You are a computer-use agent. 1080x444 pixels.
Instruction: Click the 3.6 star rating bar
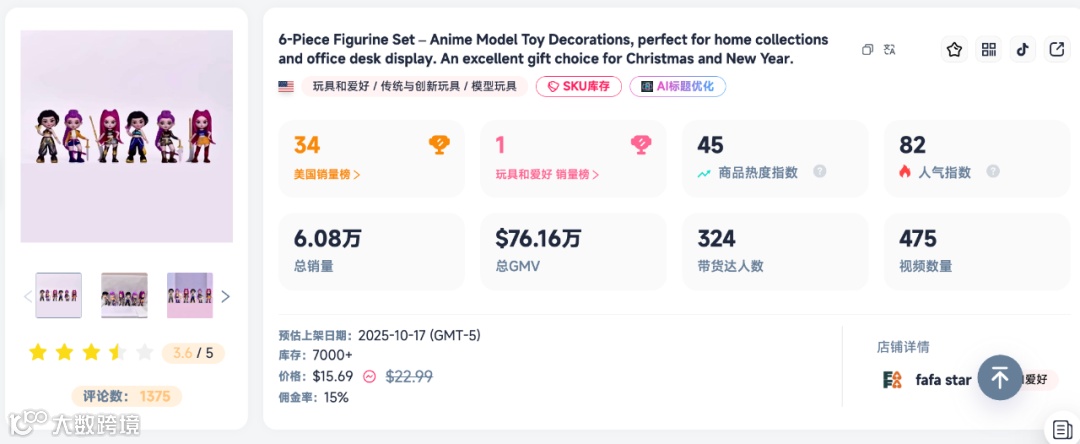[x=91, y=352]
